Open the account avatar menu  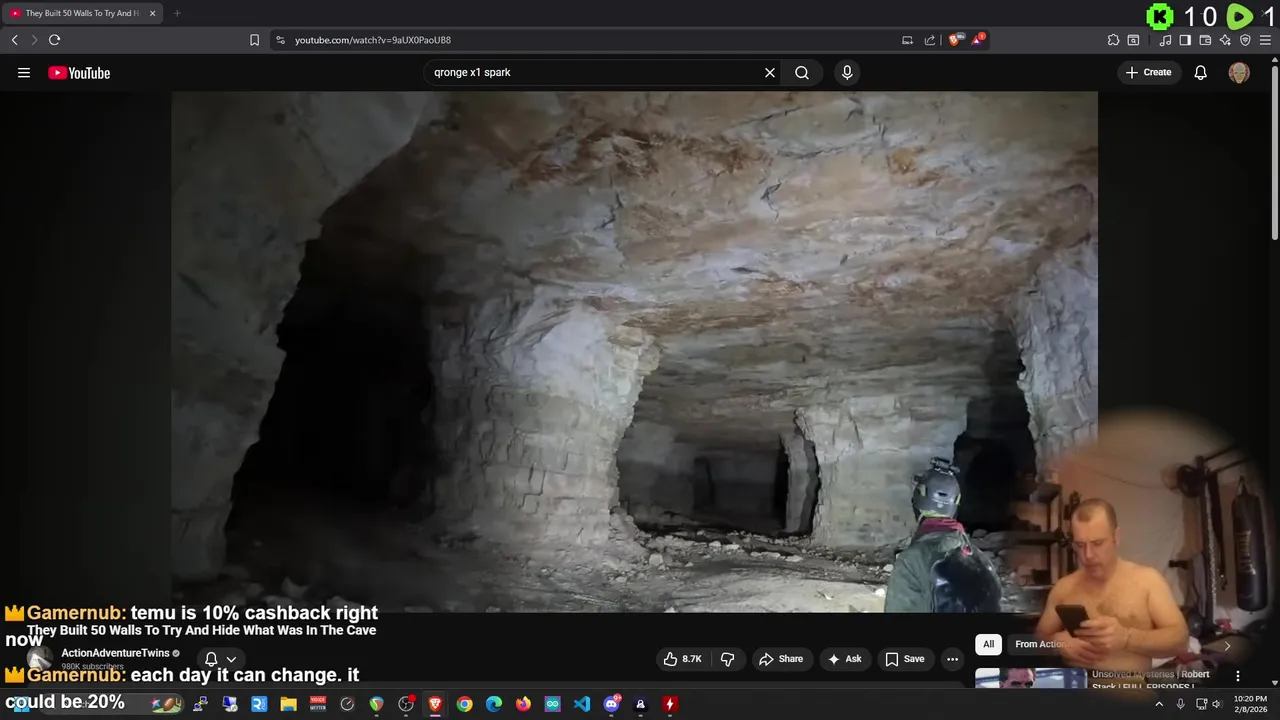pyautogui.click(x=1239, y=73)
